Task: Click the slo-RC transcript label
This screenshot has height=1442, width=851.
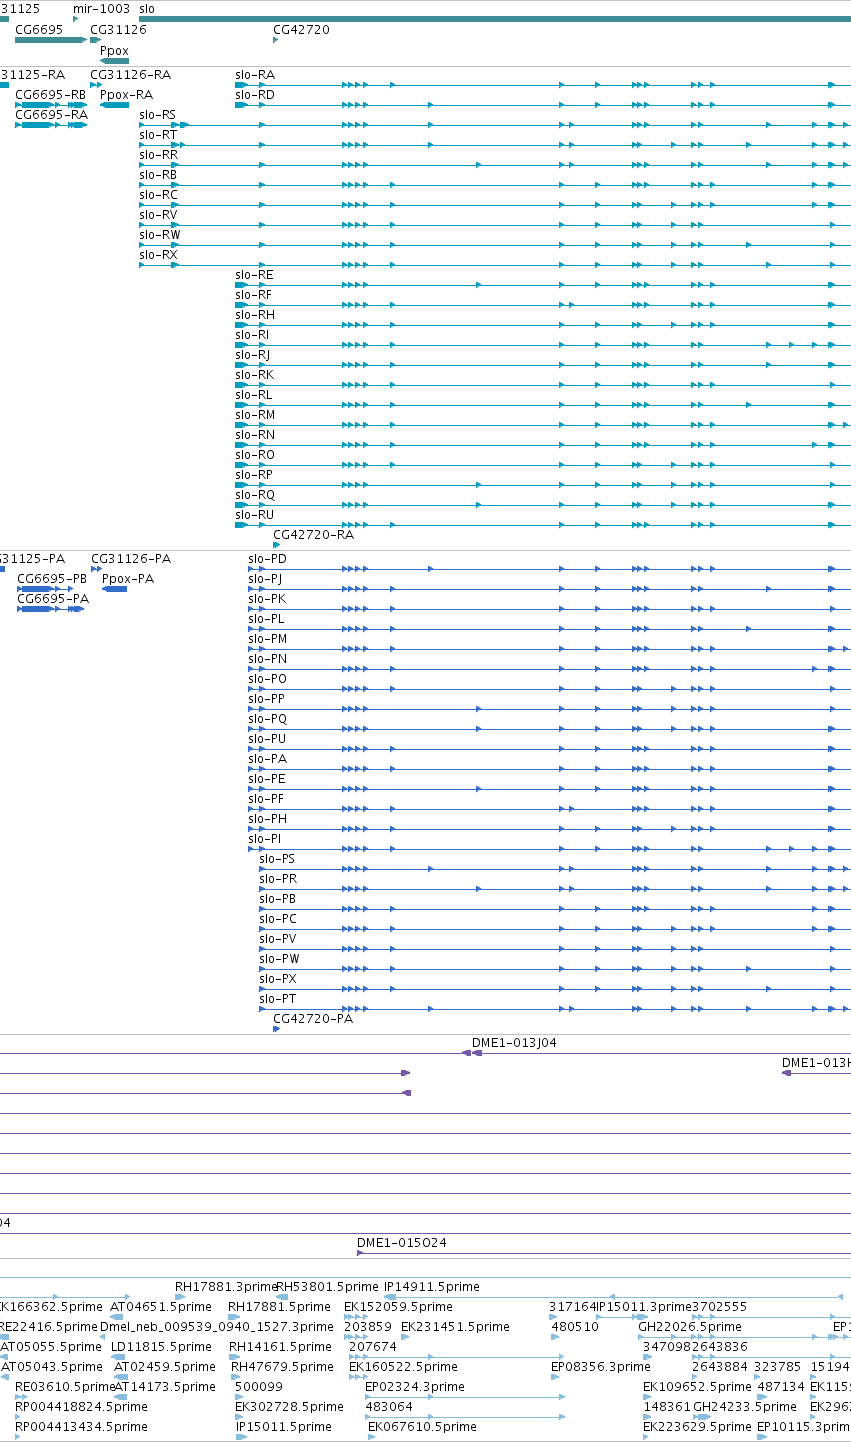Action: (158, 195)
